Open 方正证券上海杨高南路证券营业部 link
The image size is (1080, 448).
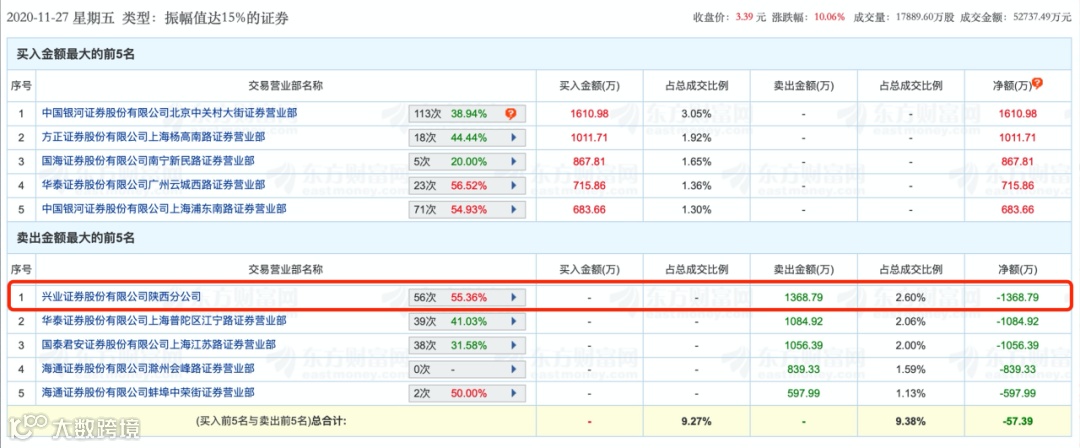(x=153, y=137)
